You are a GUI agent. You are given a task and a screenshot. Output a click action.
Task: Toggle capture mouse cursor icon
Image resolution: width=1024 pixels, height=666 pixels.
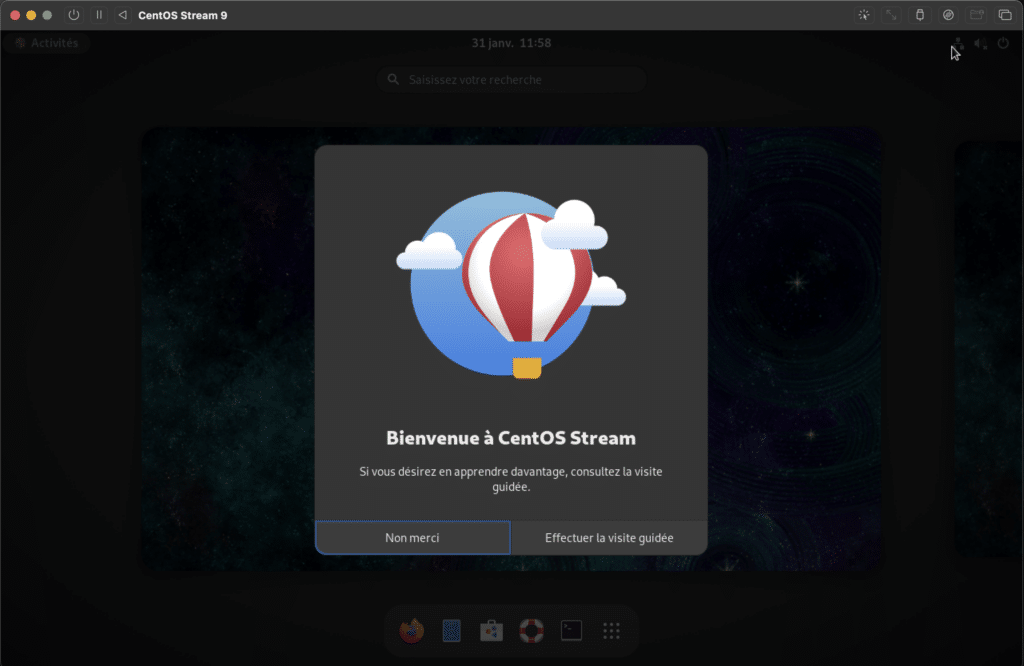tap(864, 15)
